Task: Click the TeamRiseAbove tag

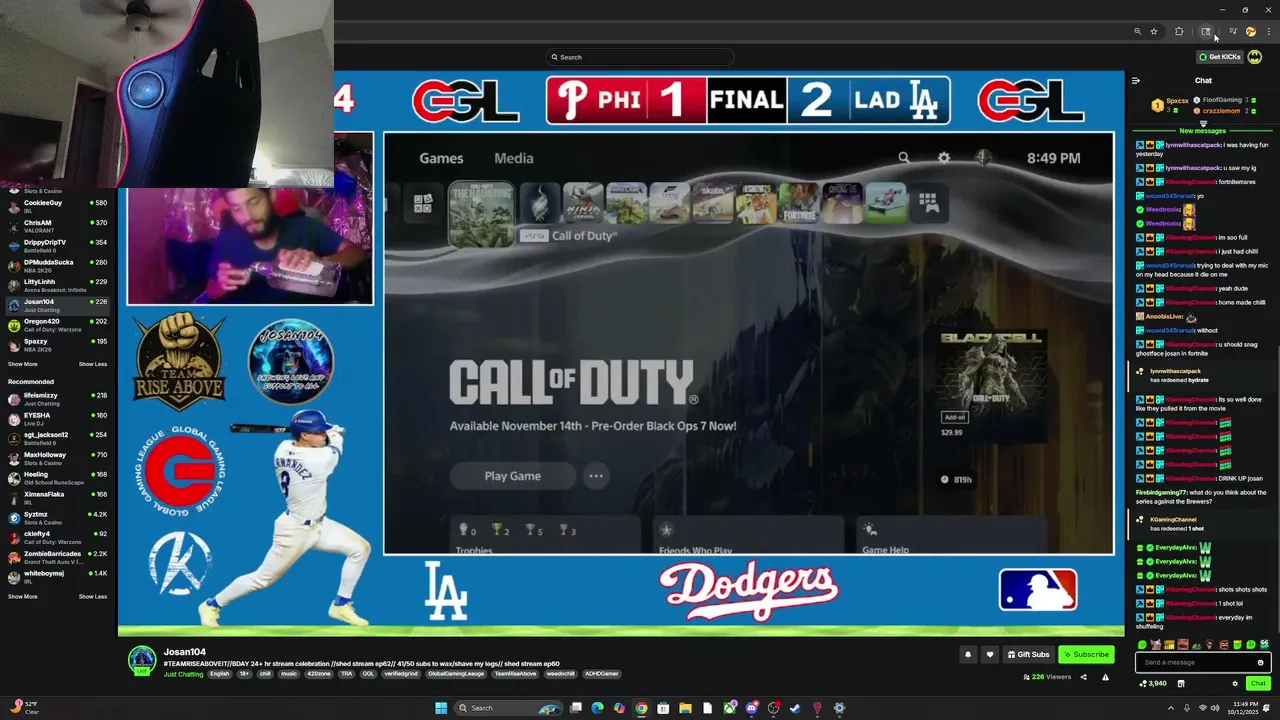Action: click(x=515, y=674)
